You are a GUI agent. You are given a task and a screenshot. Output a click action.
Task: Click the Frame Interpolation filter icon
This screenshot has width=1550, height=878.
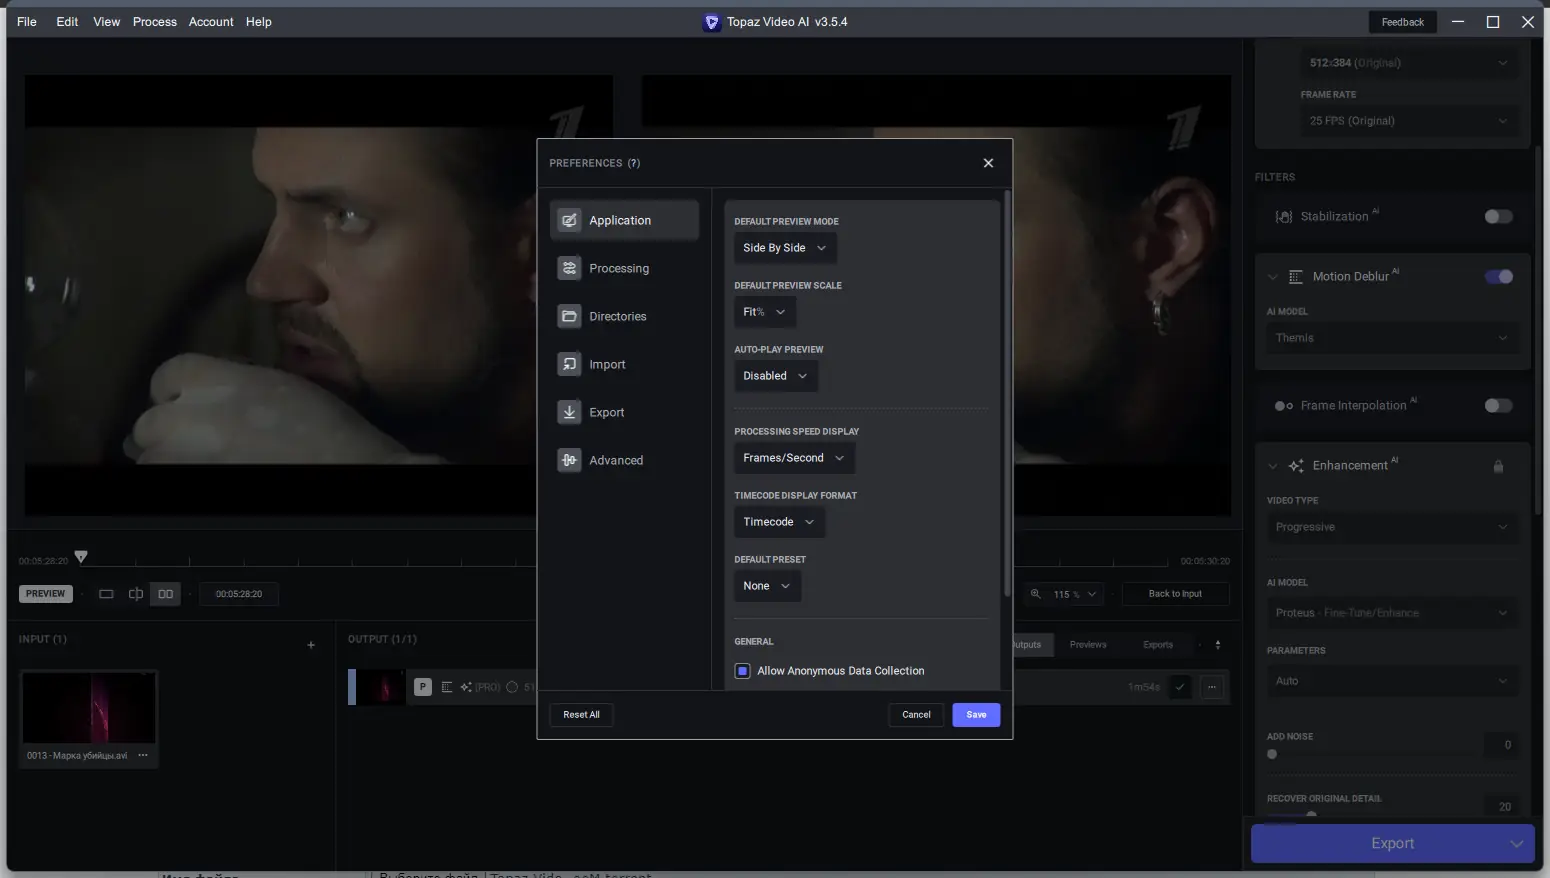[x=1284, y=406]
